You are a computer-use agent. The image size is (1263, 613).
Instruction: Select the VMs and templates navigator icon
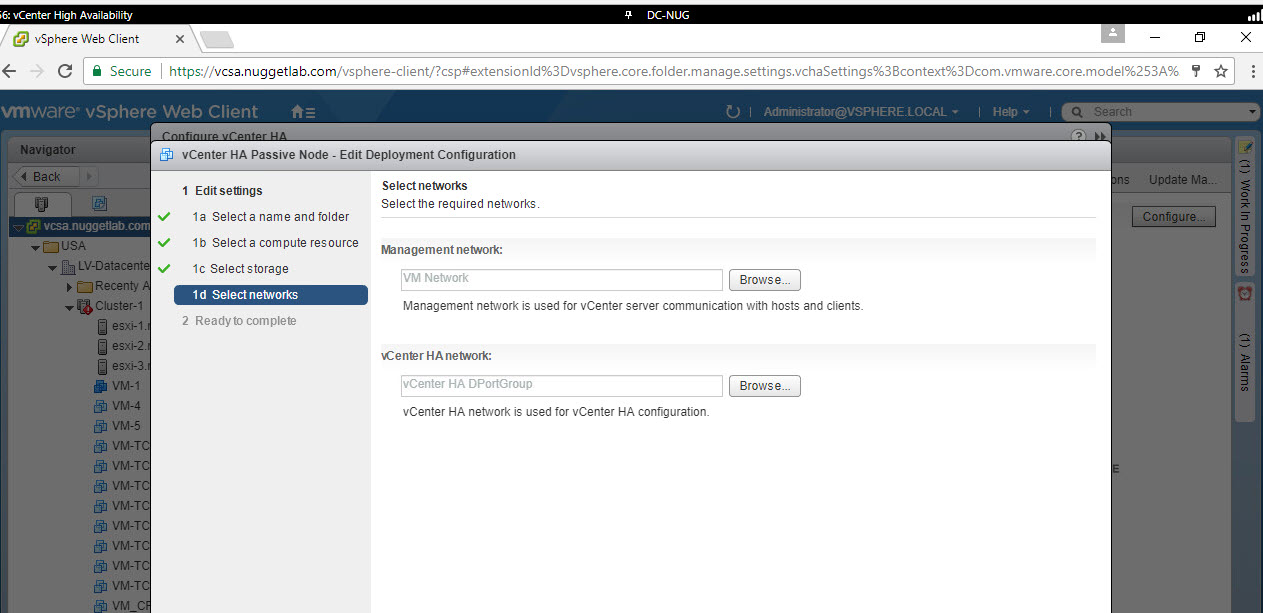point(99,202)
